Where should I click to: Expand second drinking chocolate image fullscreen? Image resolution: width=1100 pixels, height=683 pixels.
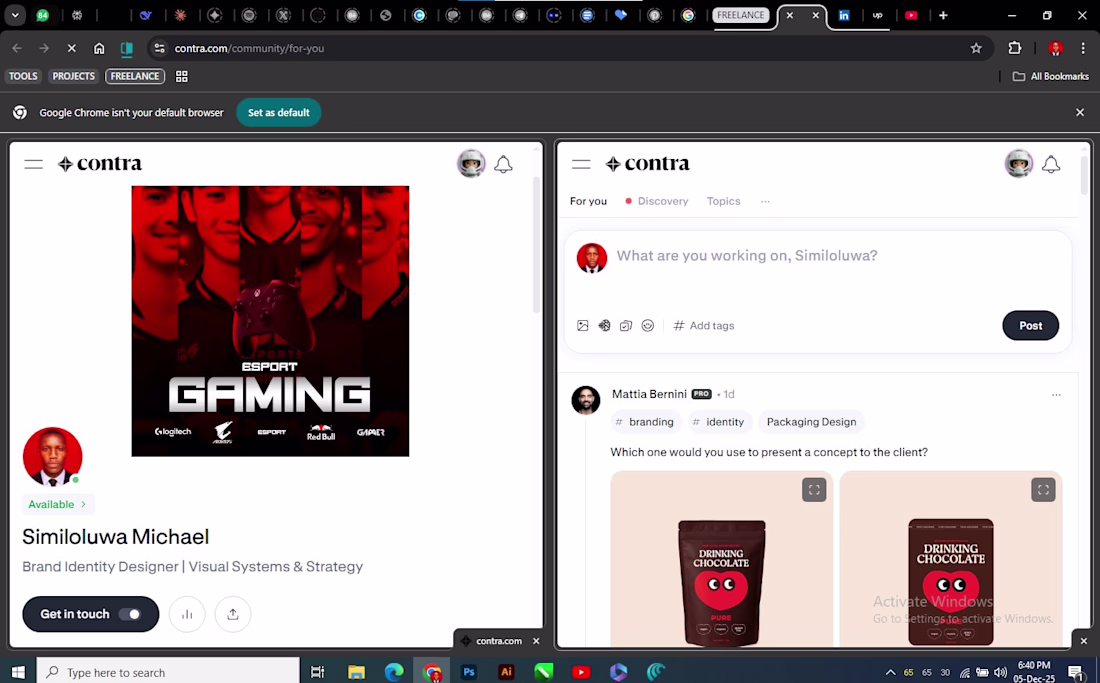point(1043,490)
